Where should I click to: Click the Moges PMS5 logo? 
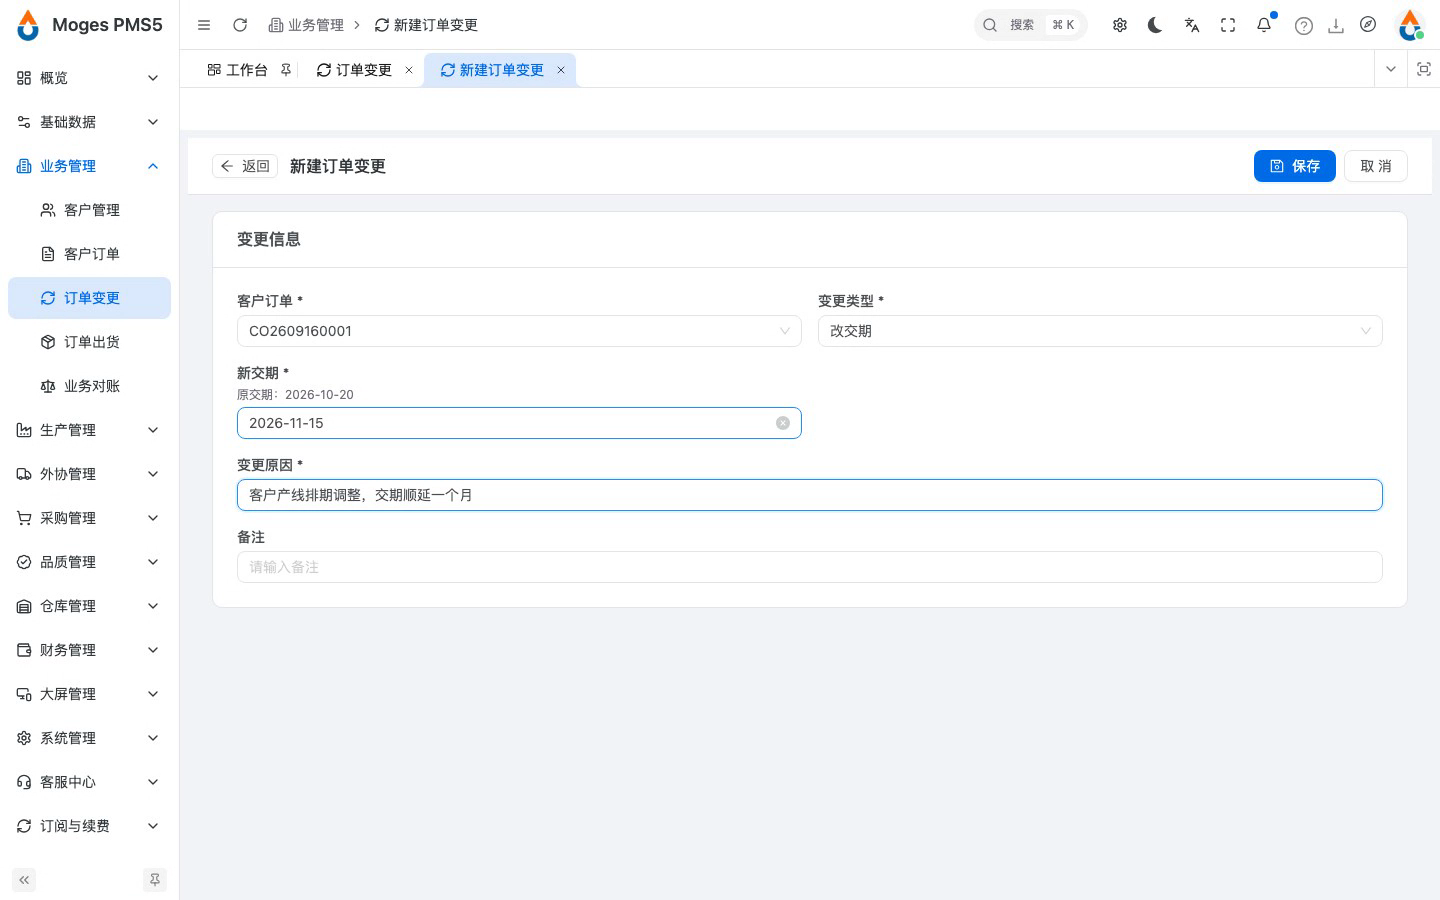coord(90,25)
